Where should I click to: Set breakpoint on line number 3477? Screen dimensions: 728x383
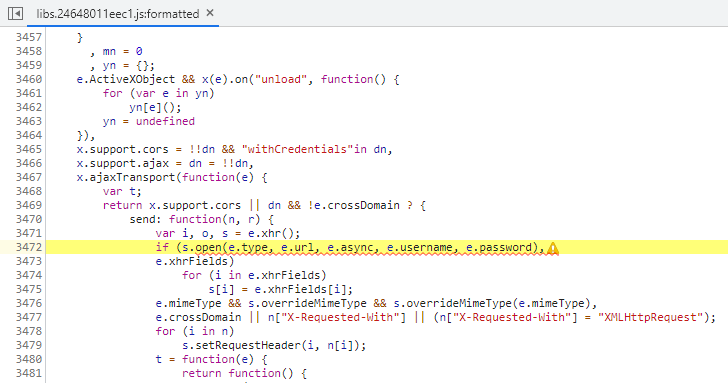[x=29, y=317]
